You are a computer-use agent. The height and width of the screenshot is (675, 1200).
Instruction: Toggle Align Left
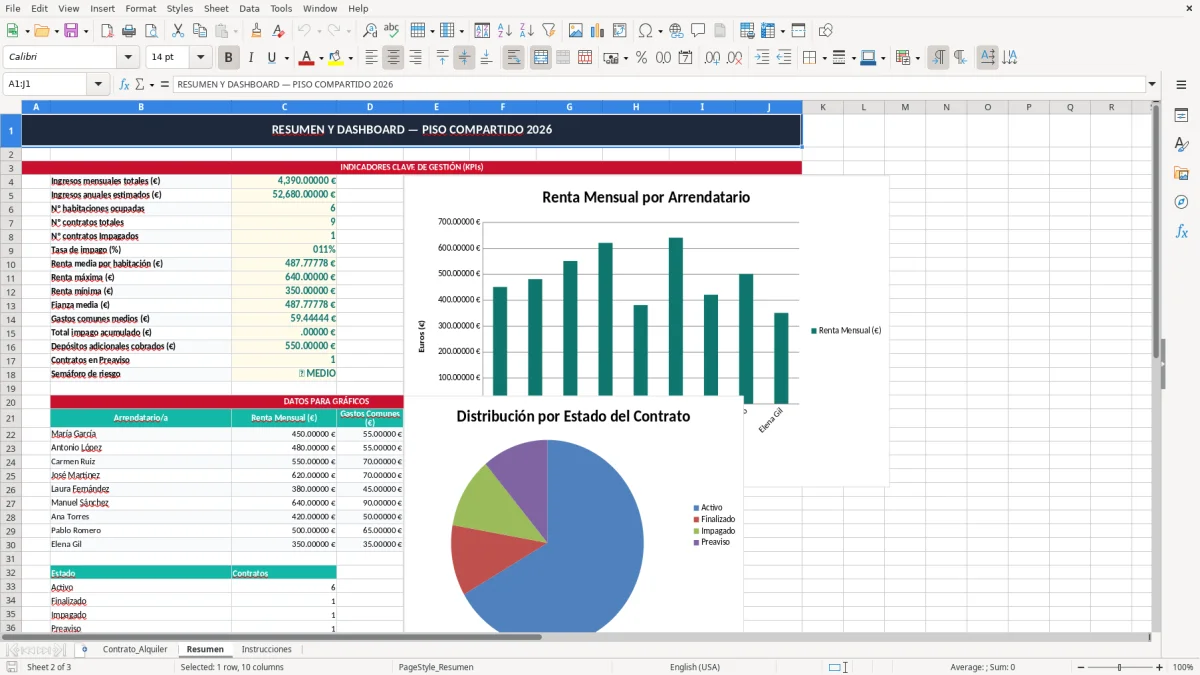pyautogui.click(x=372, y=58)
